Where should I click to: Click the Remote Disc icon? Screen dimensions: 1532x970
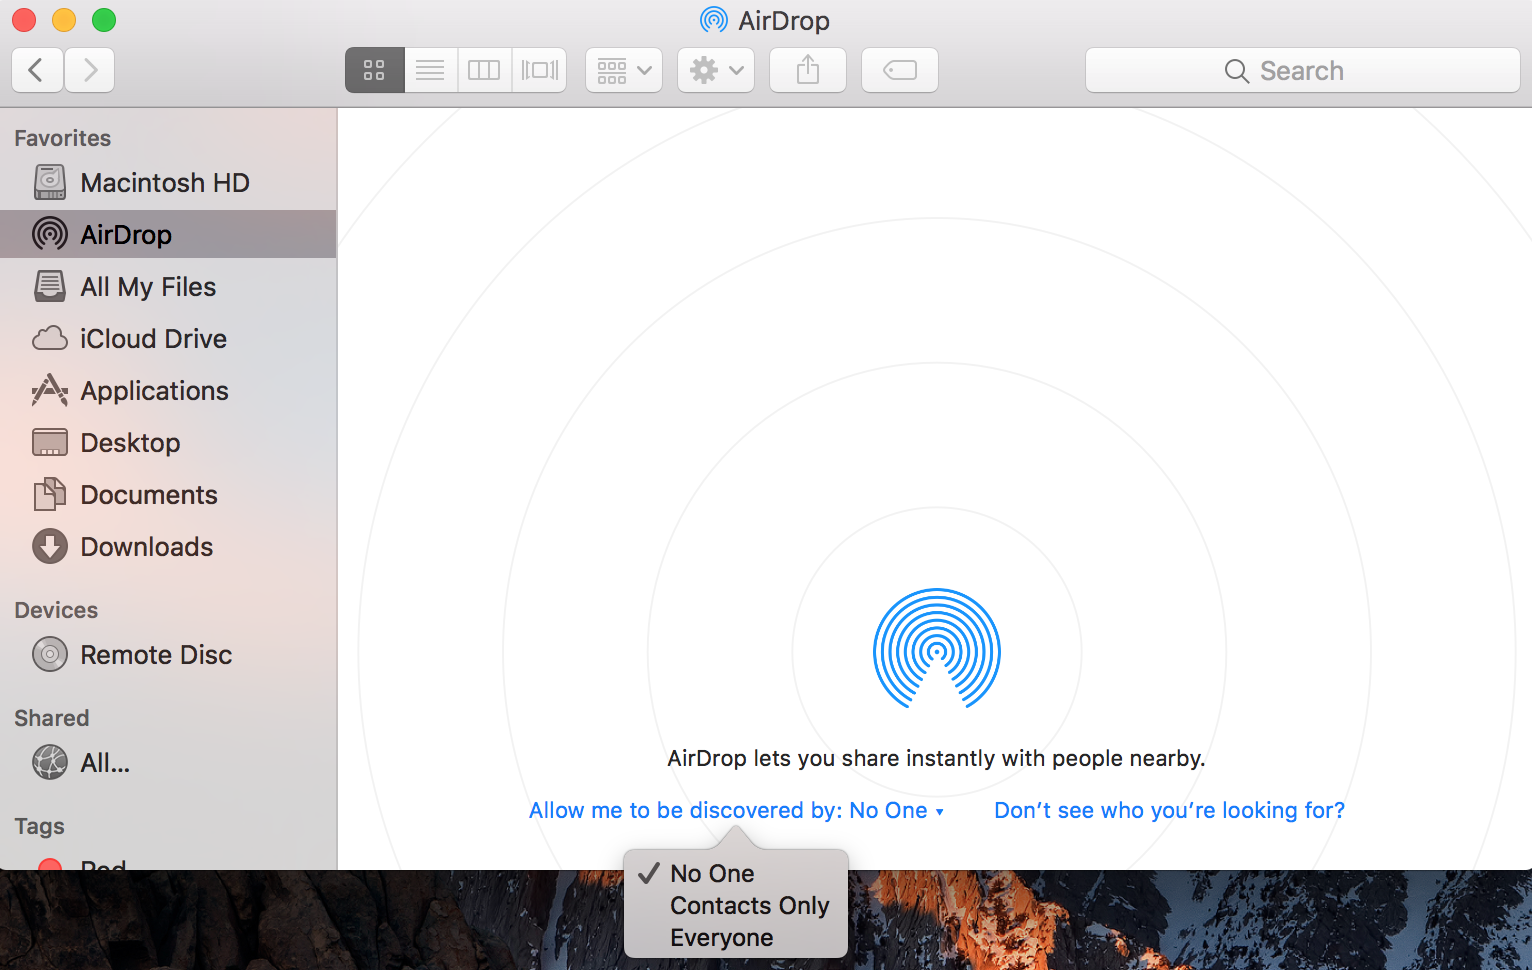coord(50,654)
